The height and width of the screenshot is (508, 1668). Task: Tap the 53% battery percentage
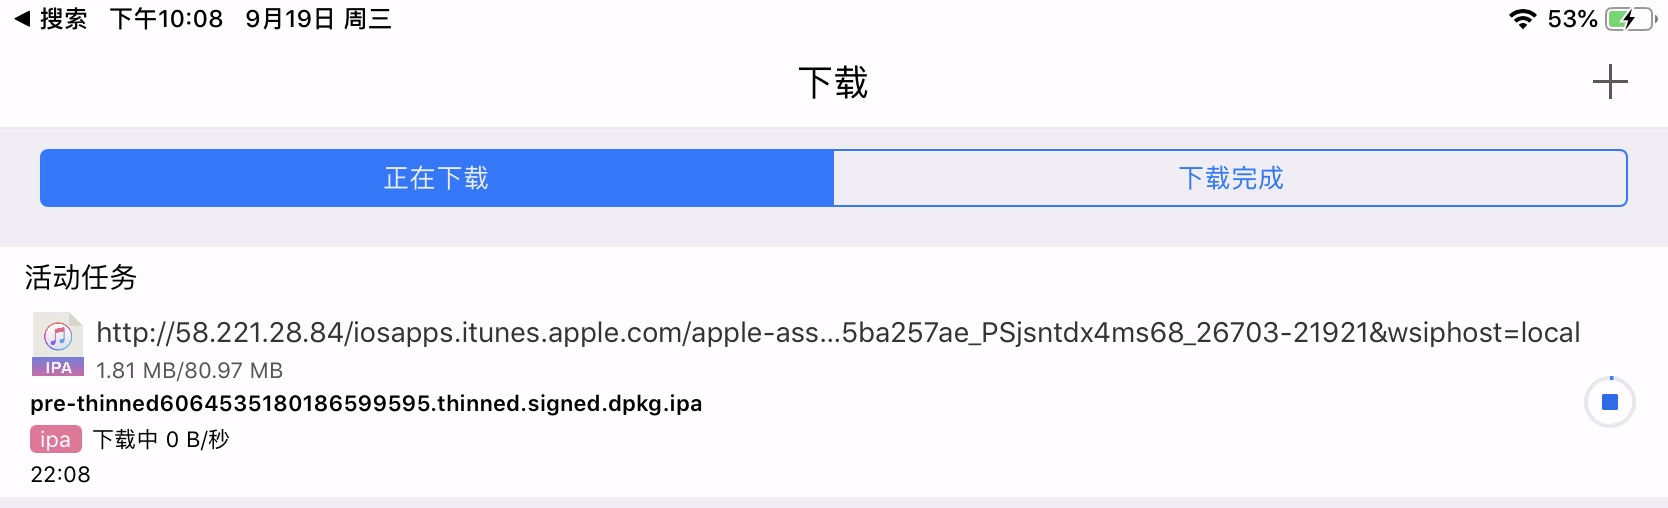point(1571,19)
